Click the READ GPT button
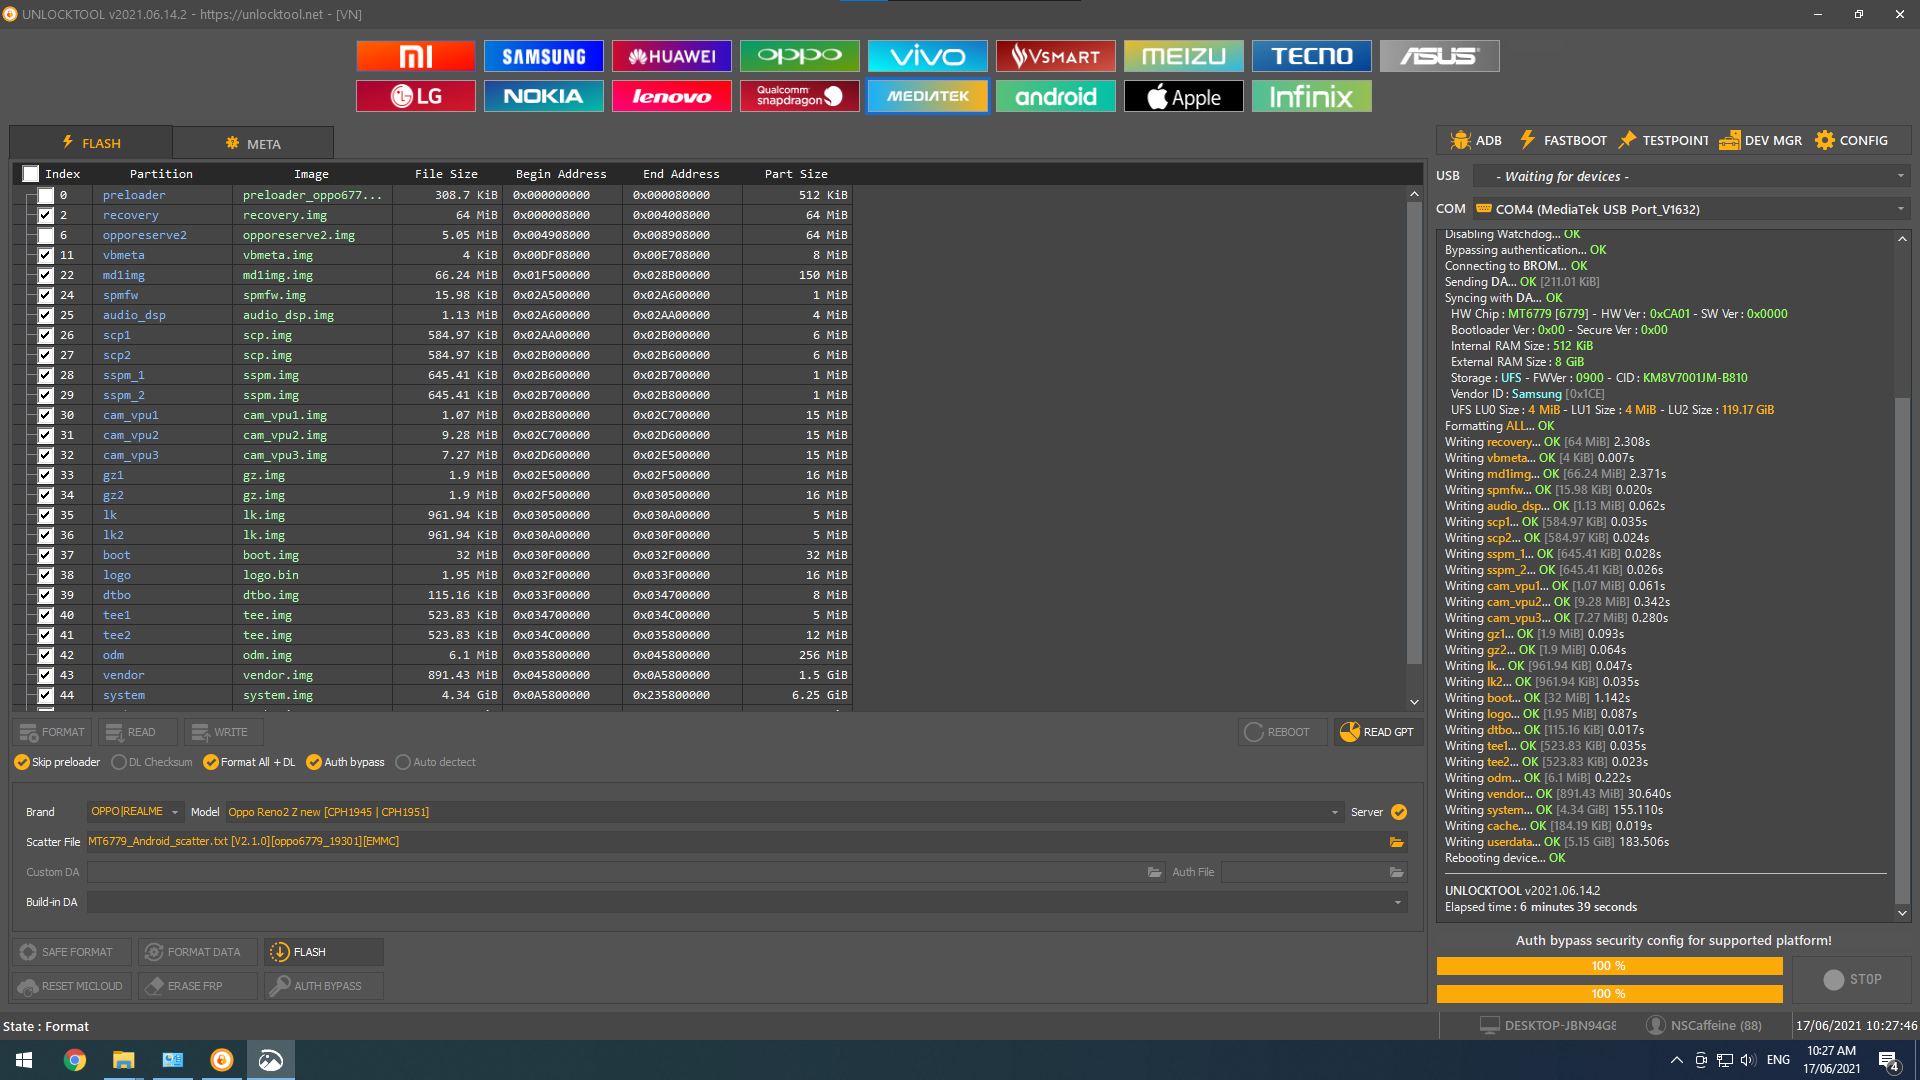This screenshot has width=1920, height=1080. (x=1377, y=732)
